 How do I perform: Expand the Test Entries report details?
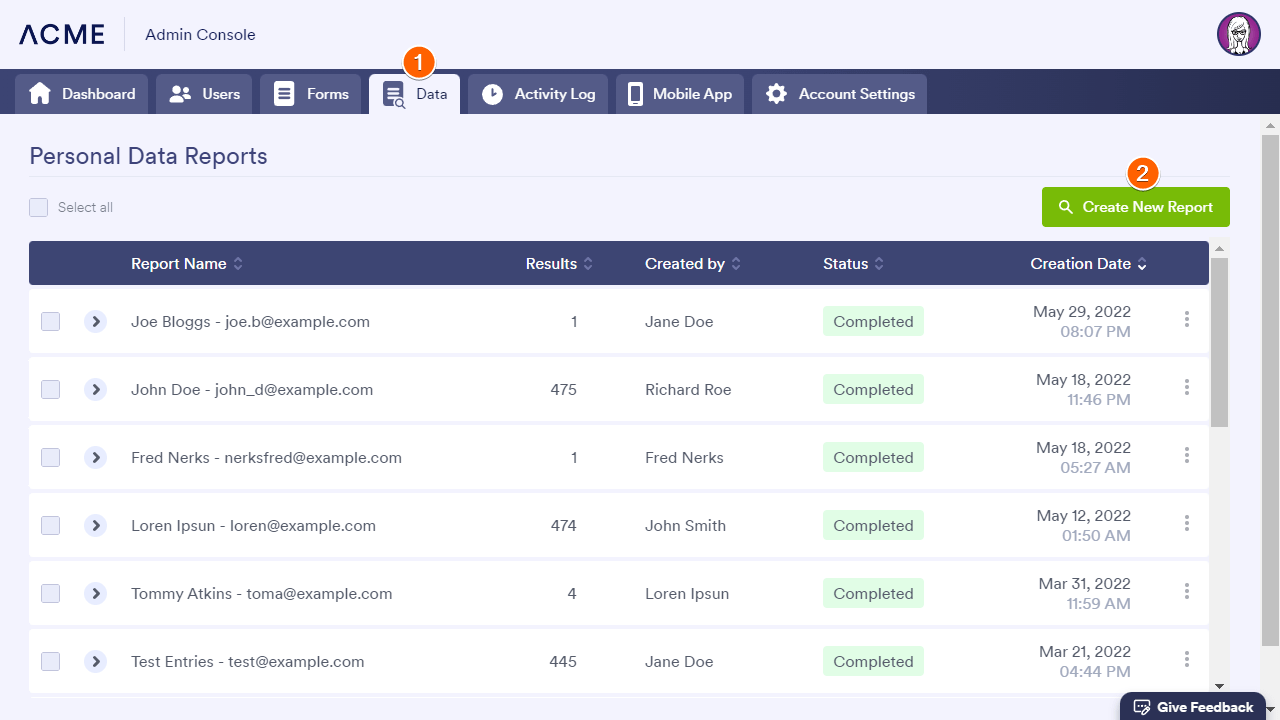(x=96, y=662)
